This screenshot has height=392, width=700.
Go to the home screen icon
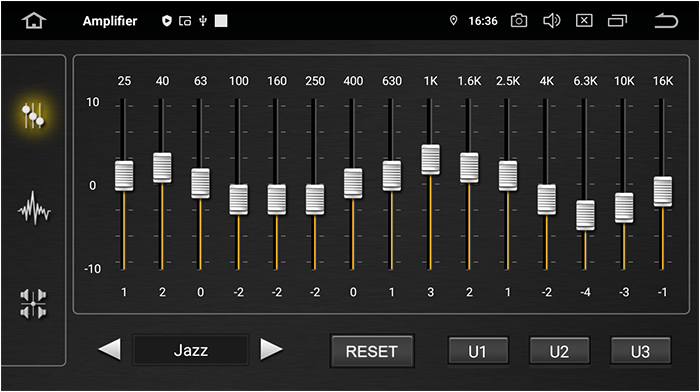click(34, 21)
